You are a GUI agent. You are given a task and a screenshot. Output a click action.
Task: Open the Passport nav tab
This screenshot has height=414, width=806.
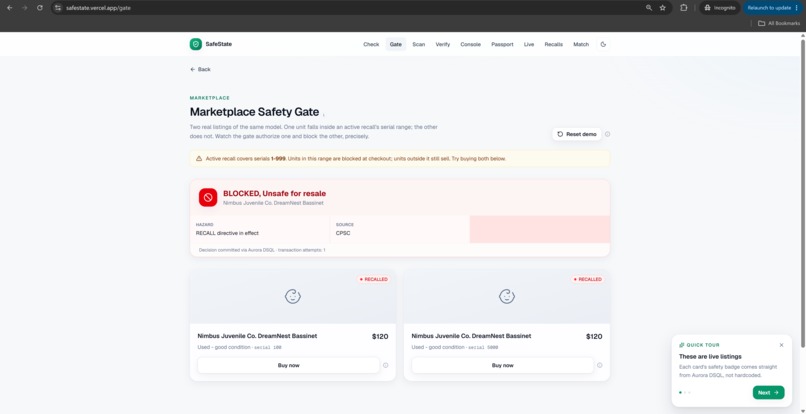coord(502,44)
